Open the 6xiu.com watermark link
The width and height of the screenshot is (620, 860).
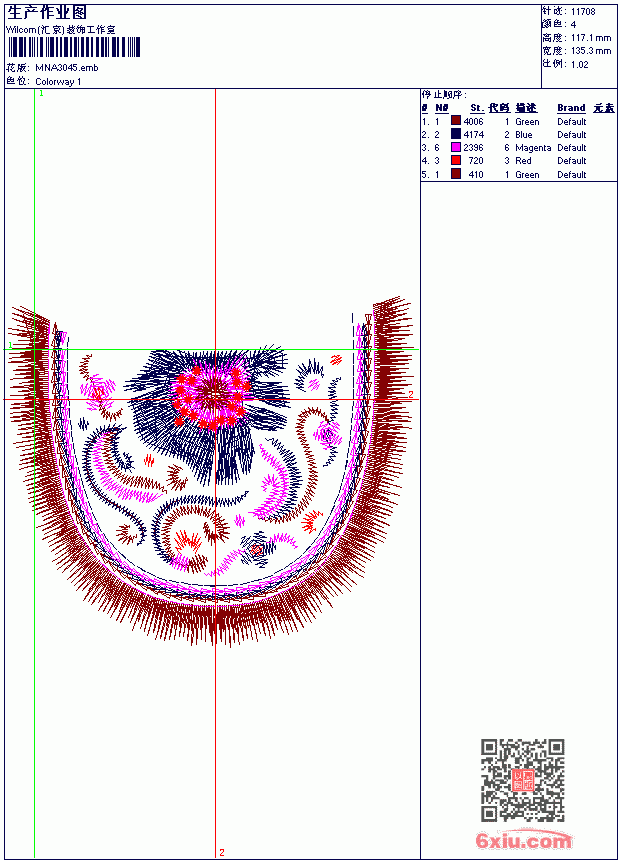523,840
